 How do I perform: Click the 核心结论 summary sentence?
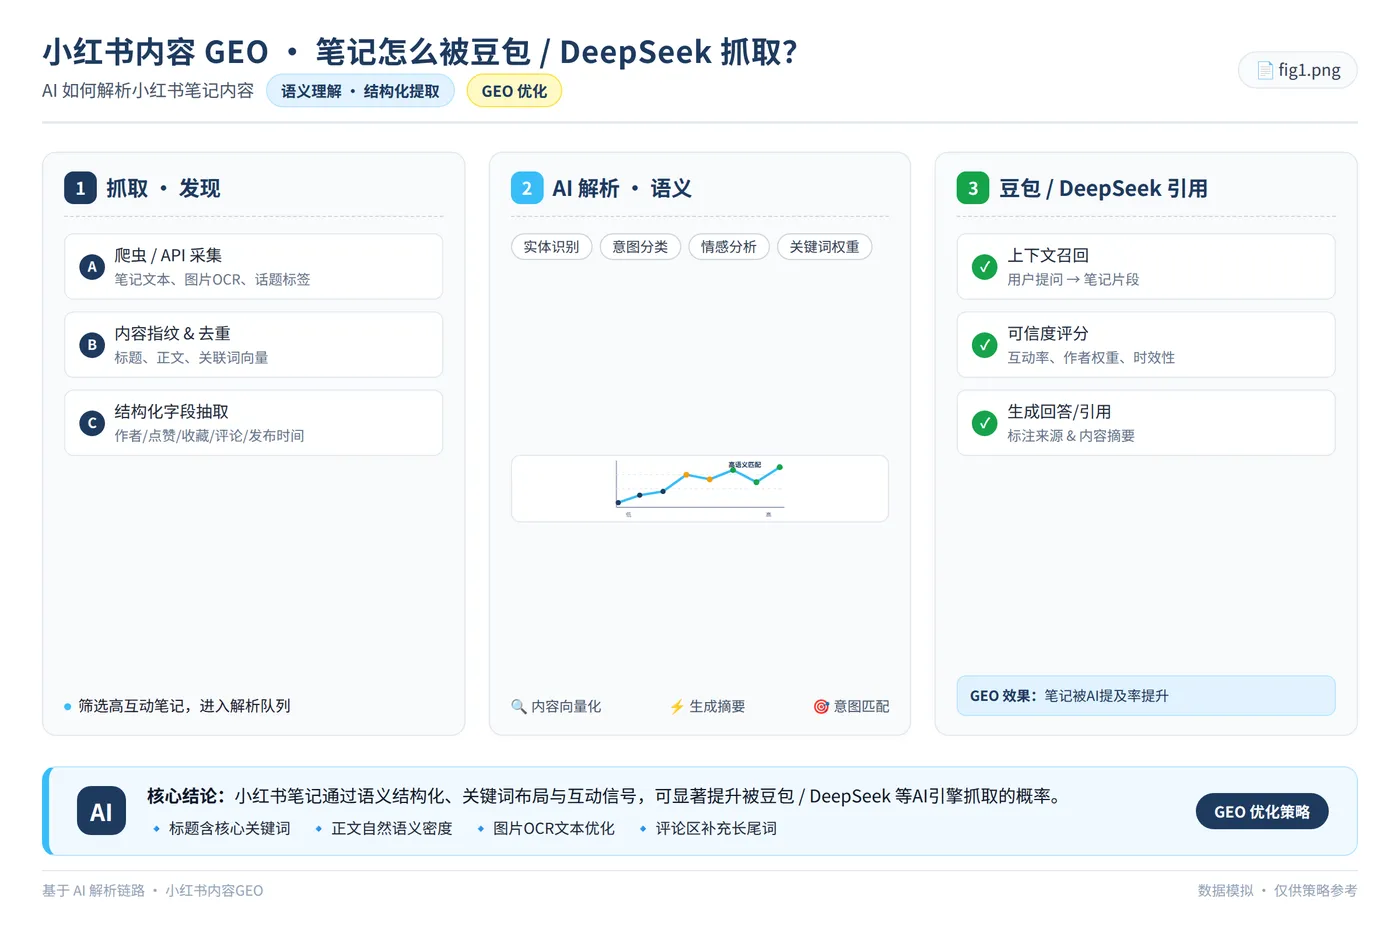606,796
